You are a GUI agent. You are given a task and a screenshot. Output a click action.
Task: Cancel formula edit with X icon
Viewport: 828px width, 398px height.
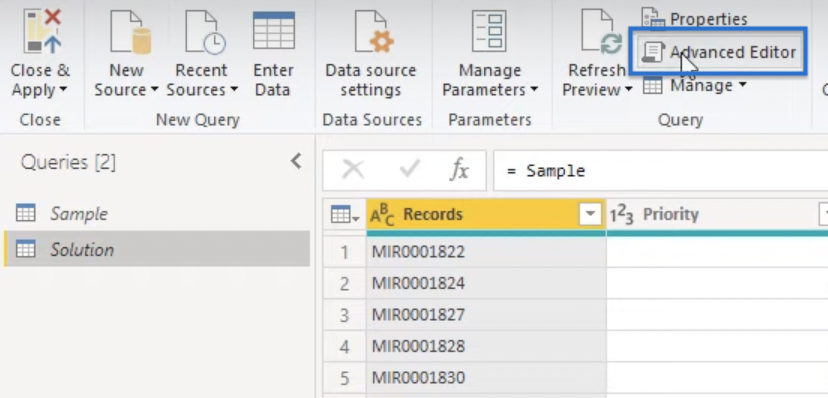coord(353,170)
